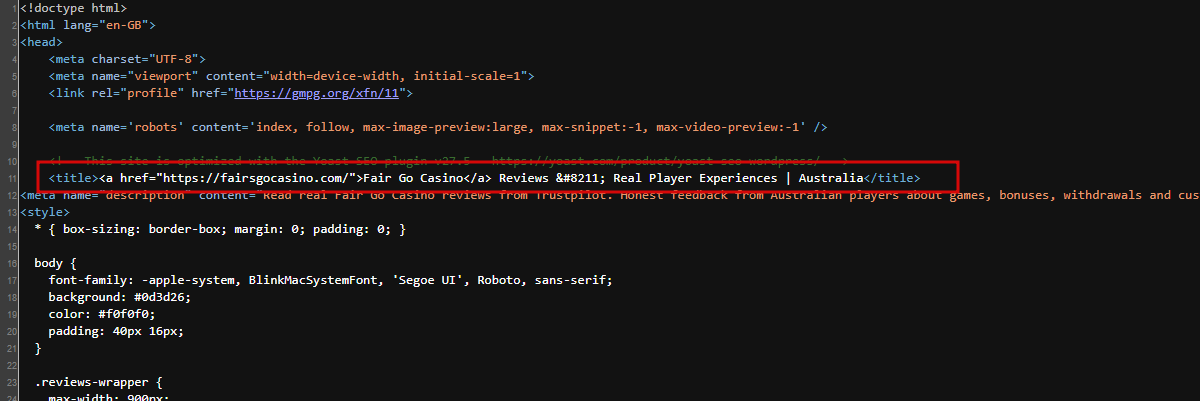The image size is (1200, 401).
Task: Click line number 8 in the gutter
Action: click(14, 127)
